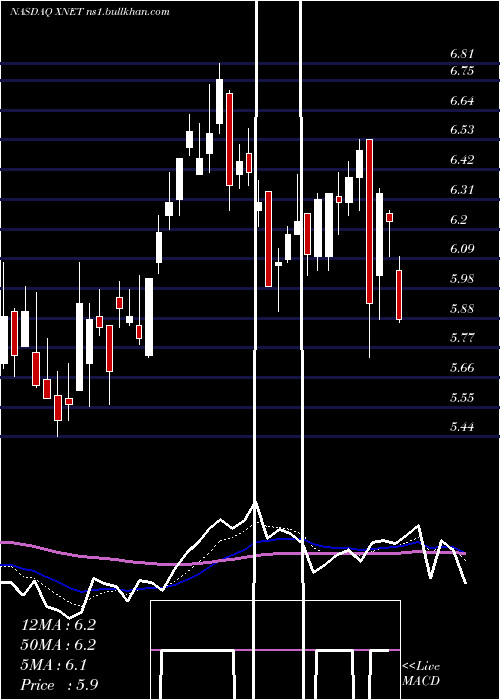Click the 6.09 price level label
500x700 pixels.
point(462,249)
